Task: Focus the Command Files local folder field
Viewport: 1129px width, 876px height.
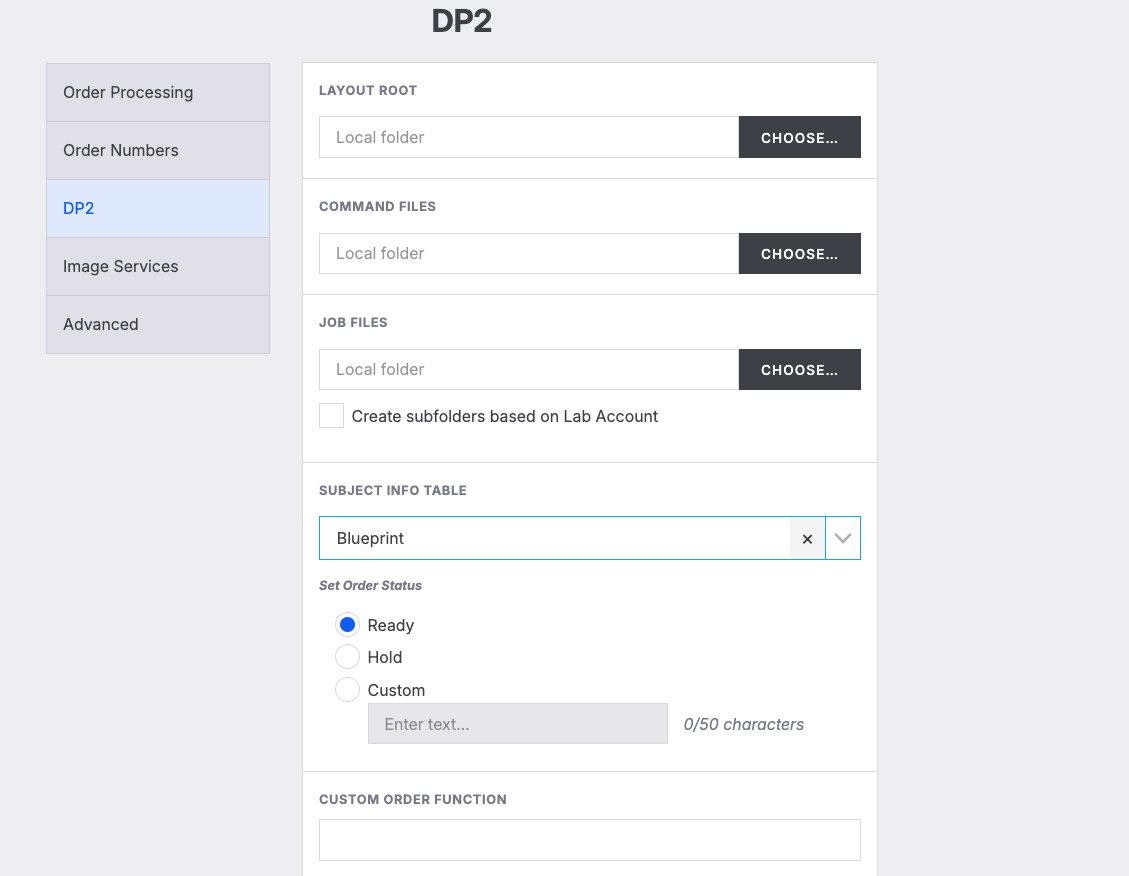Action: (x=529, y=253)
